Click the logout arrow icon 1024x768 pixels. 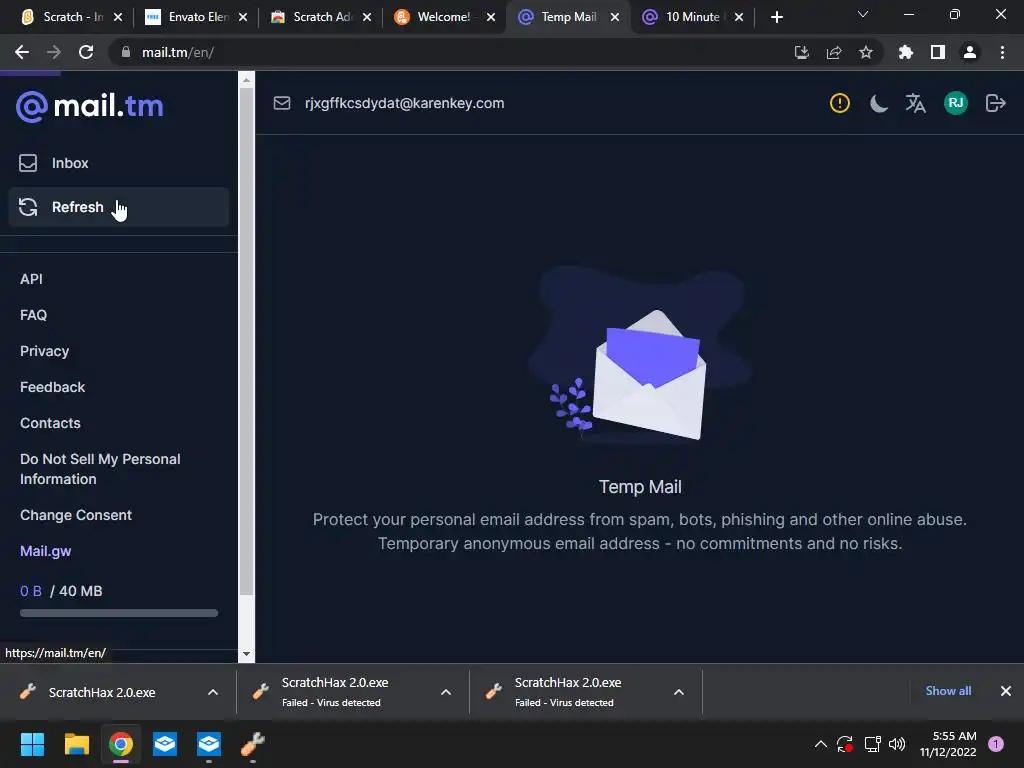point(995,103)
